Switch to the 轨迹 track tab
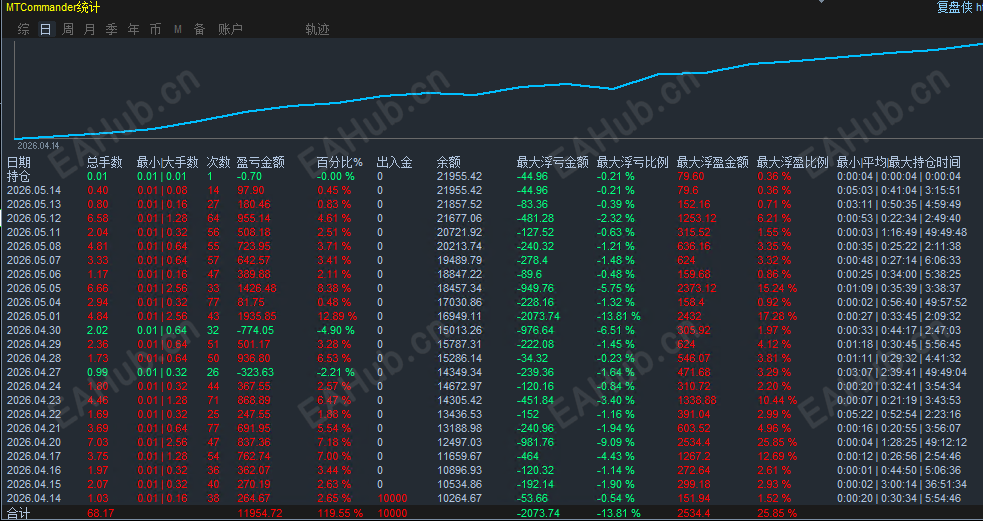This screenshot has height=521, width=983. (x=317, y=29)
